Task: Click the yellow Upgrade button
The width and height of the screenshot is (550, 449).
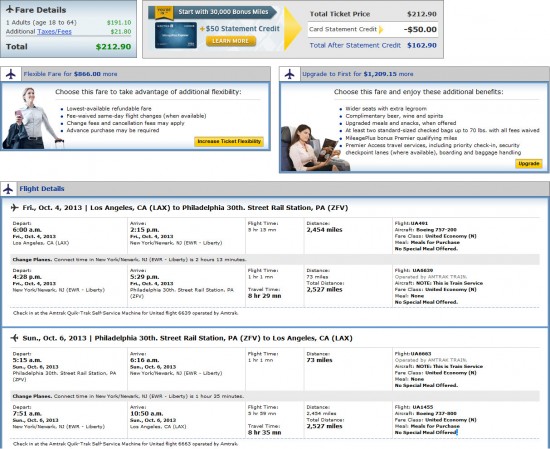Action: pyautogui.click(x=529, y=163)
